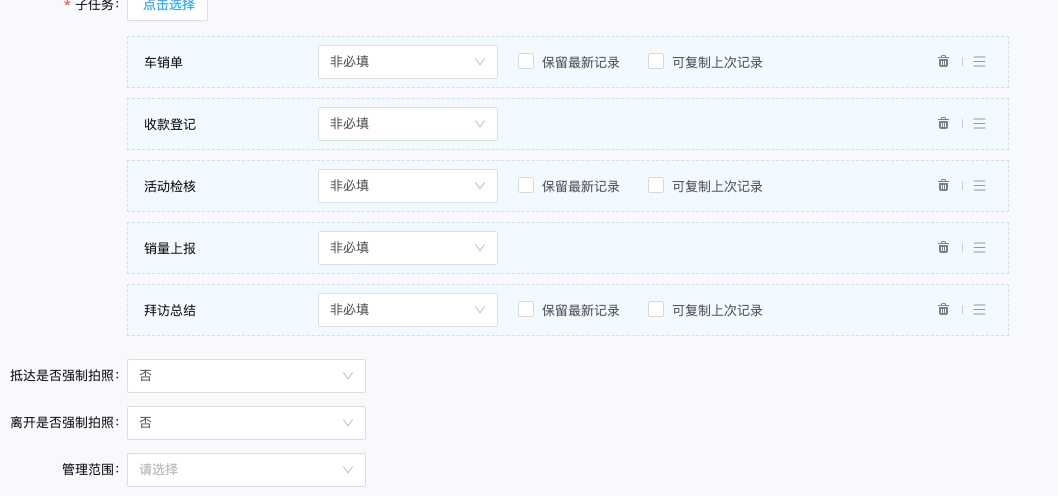Expand the 收款登记 required-option dropdown

pyautogui.click(x=408, y=124)
